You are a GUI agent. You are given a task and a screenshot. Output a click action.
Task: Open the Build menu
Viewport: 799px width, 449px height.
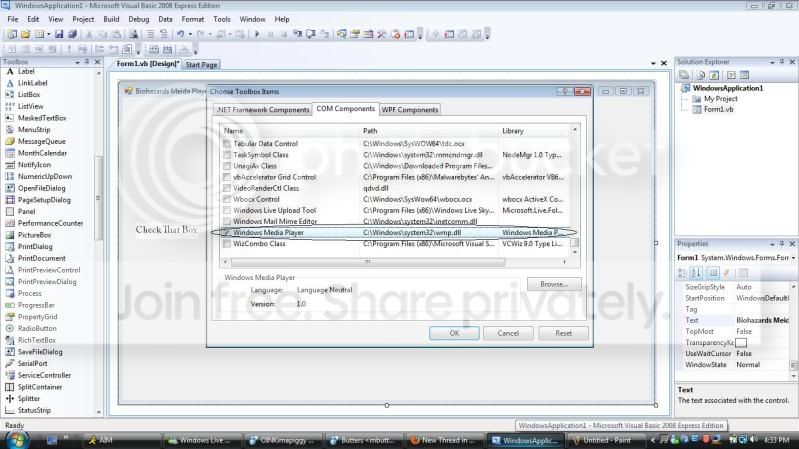click(x=111, y=19)
